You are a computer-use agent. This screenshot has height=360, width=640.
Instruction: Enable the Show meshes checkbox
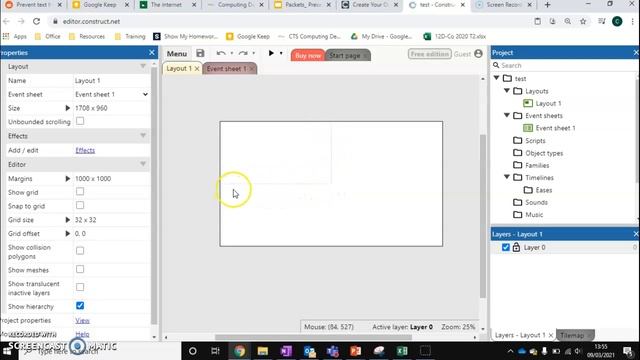[80, 269]
